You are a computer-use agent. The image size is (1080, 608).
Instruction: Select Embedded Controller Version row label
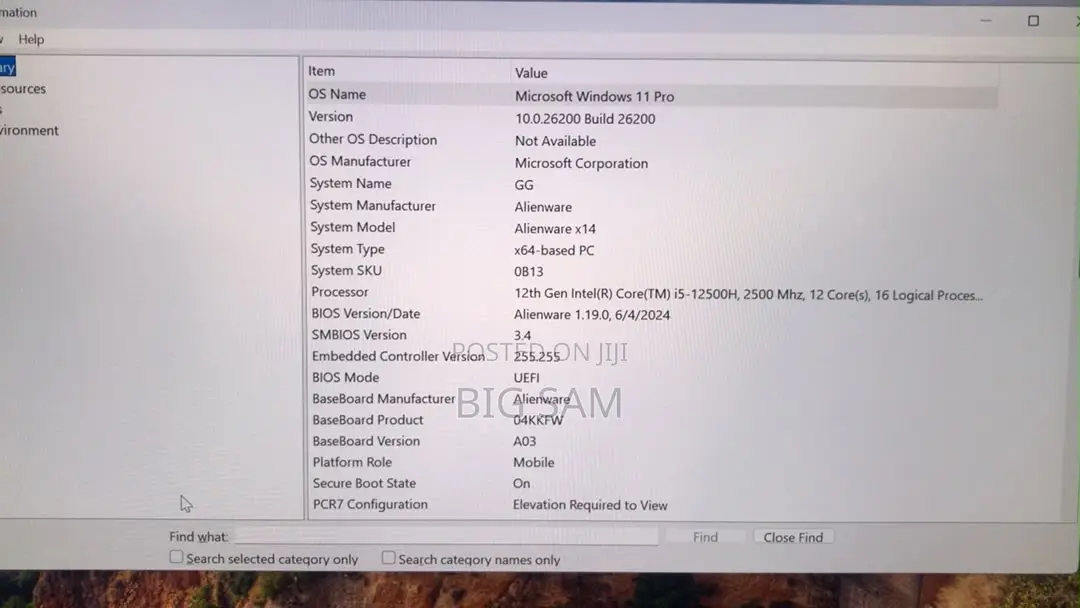pos(398,356)
